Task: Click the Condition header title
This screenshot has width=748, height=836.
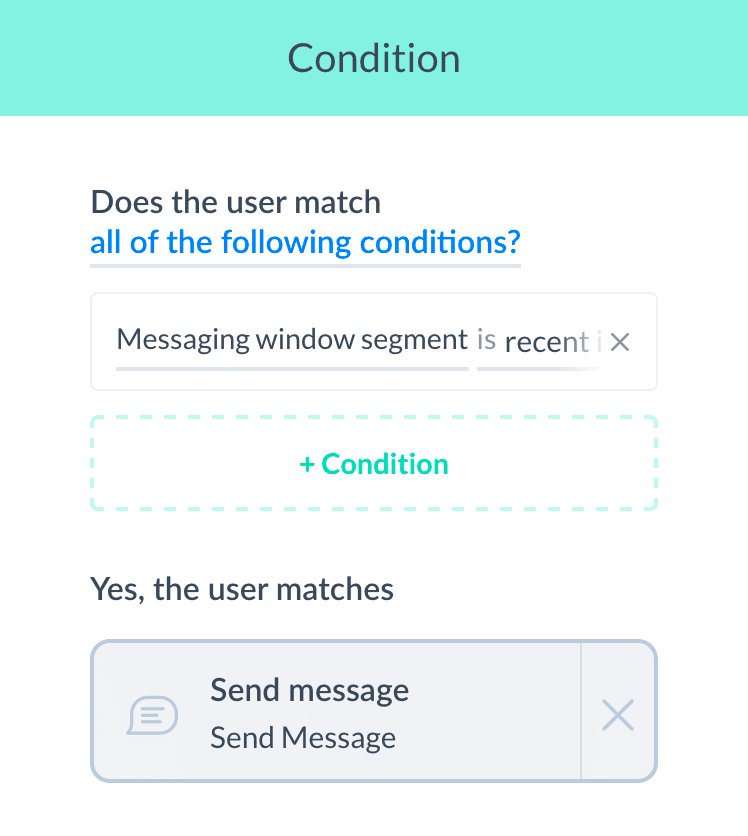Action: [x=374, y=58]
